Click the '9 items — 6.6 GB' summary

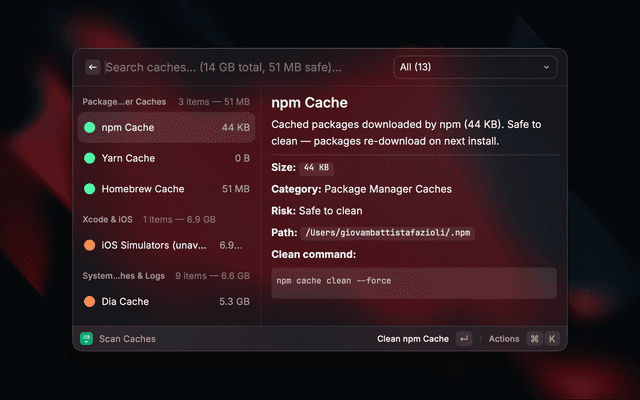coord(212,276)
